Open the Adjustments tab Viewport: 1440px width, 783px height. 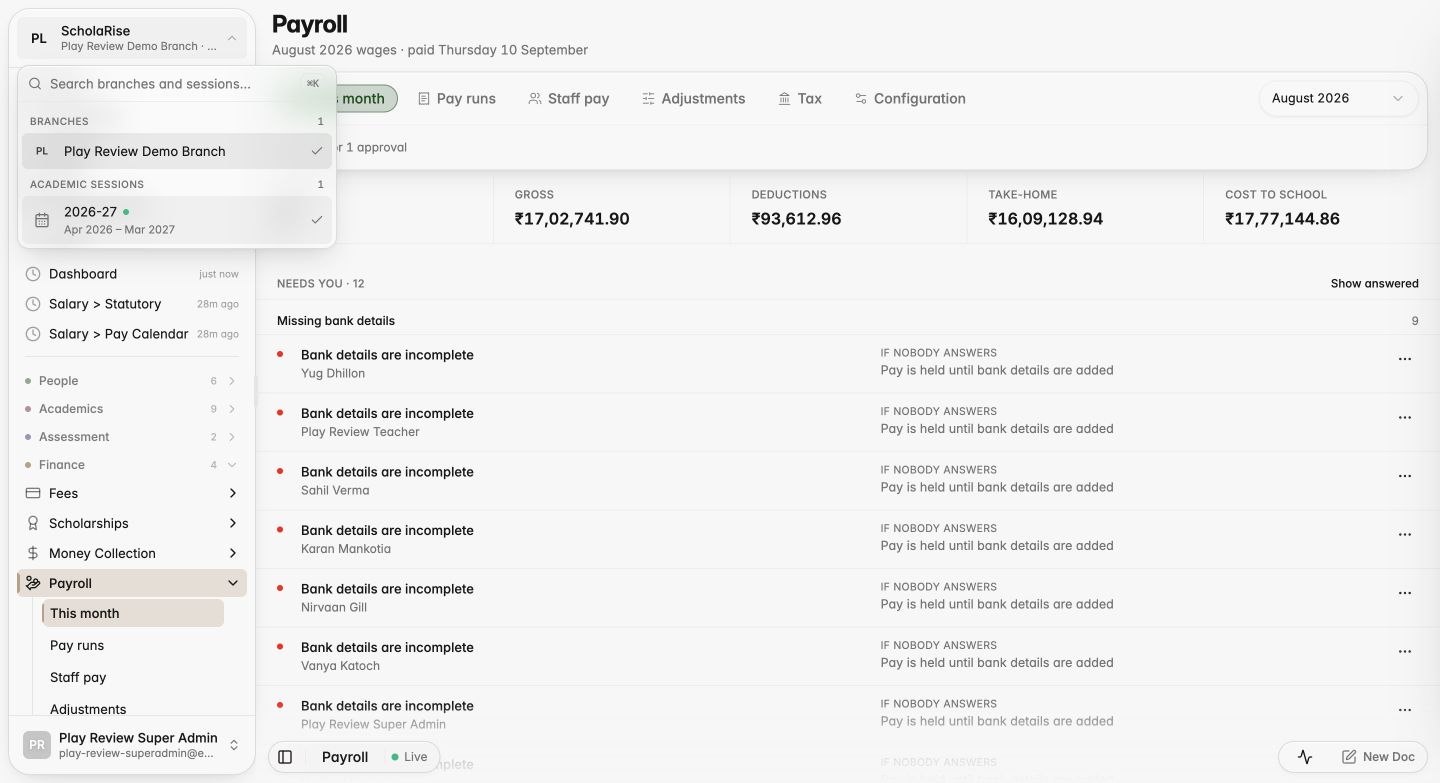click(693, 98)
